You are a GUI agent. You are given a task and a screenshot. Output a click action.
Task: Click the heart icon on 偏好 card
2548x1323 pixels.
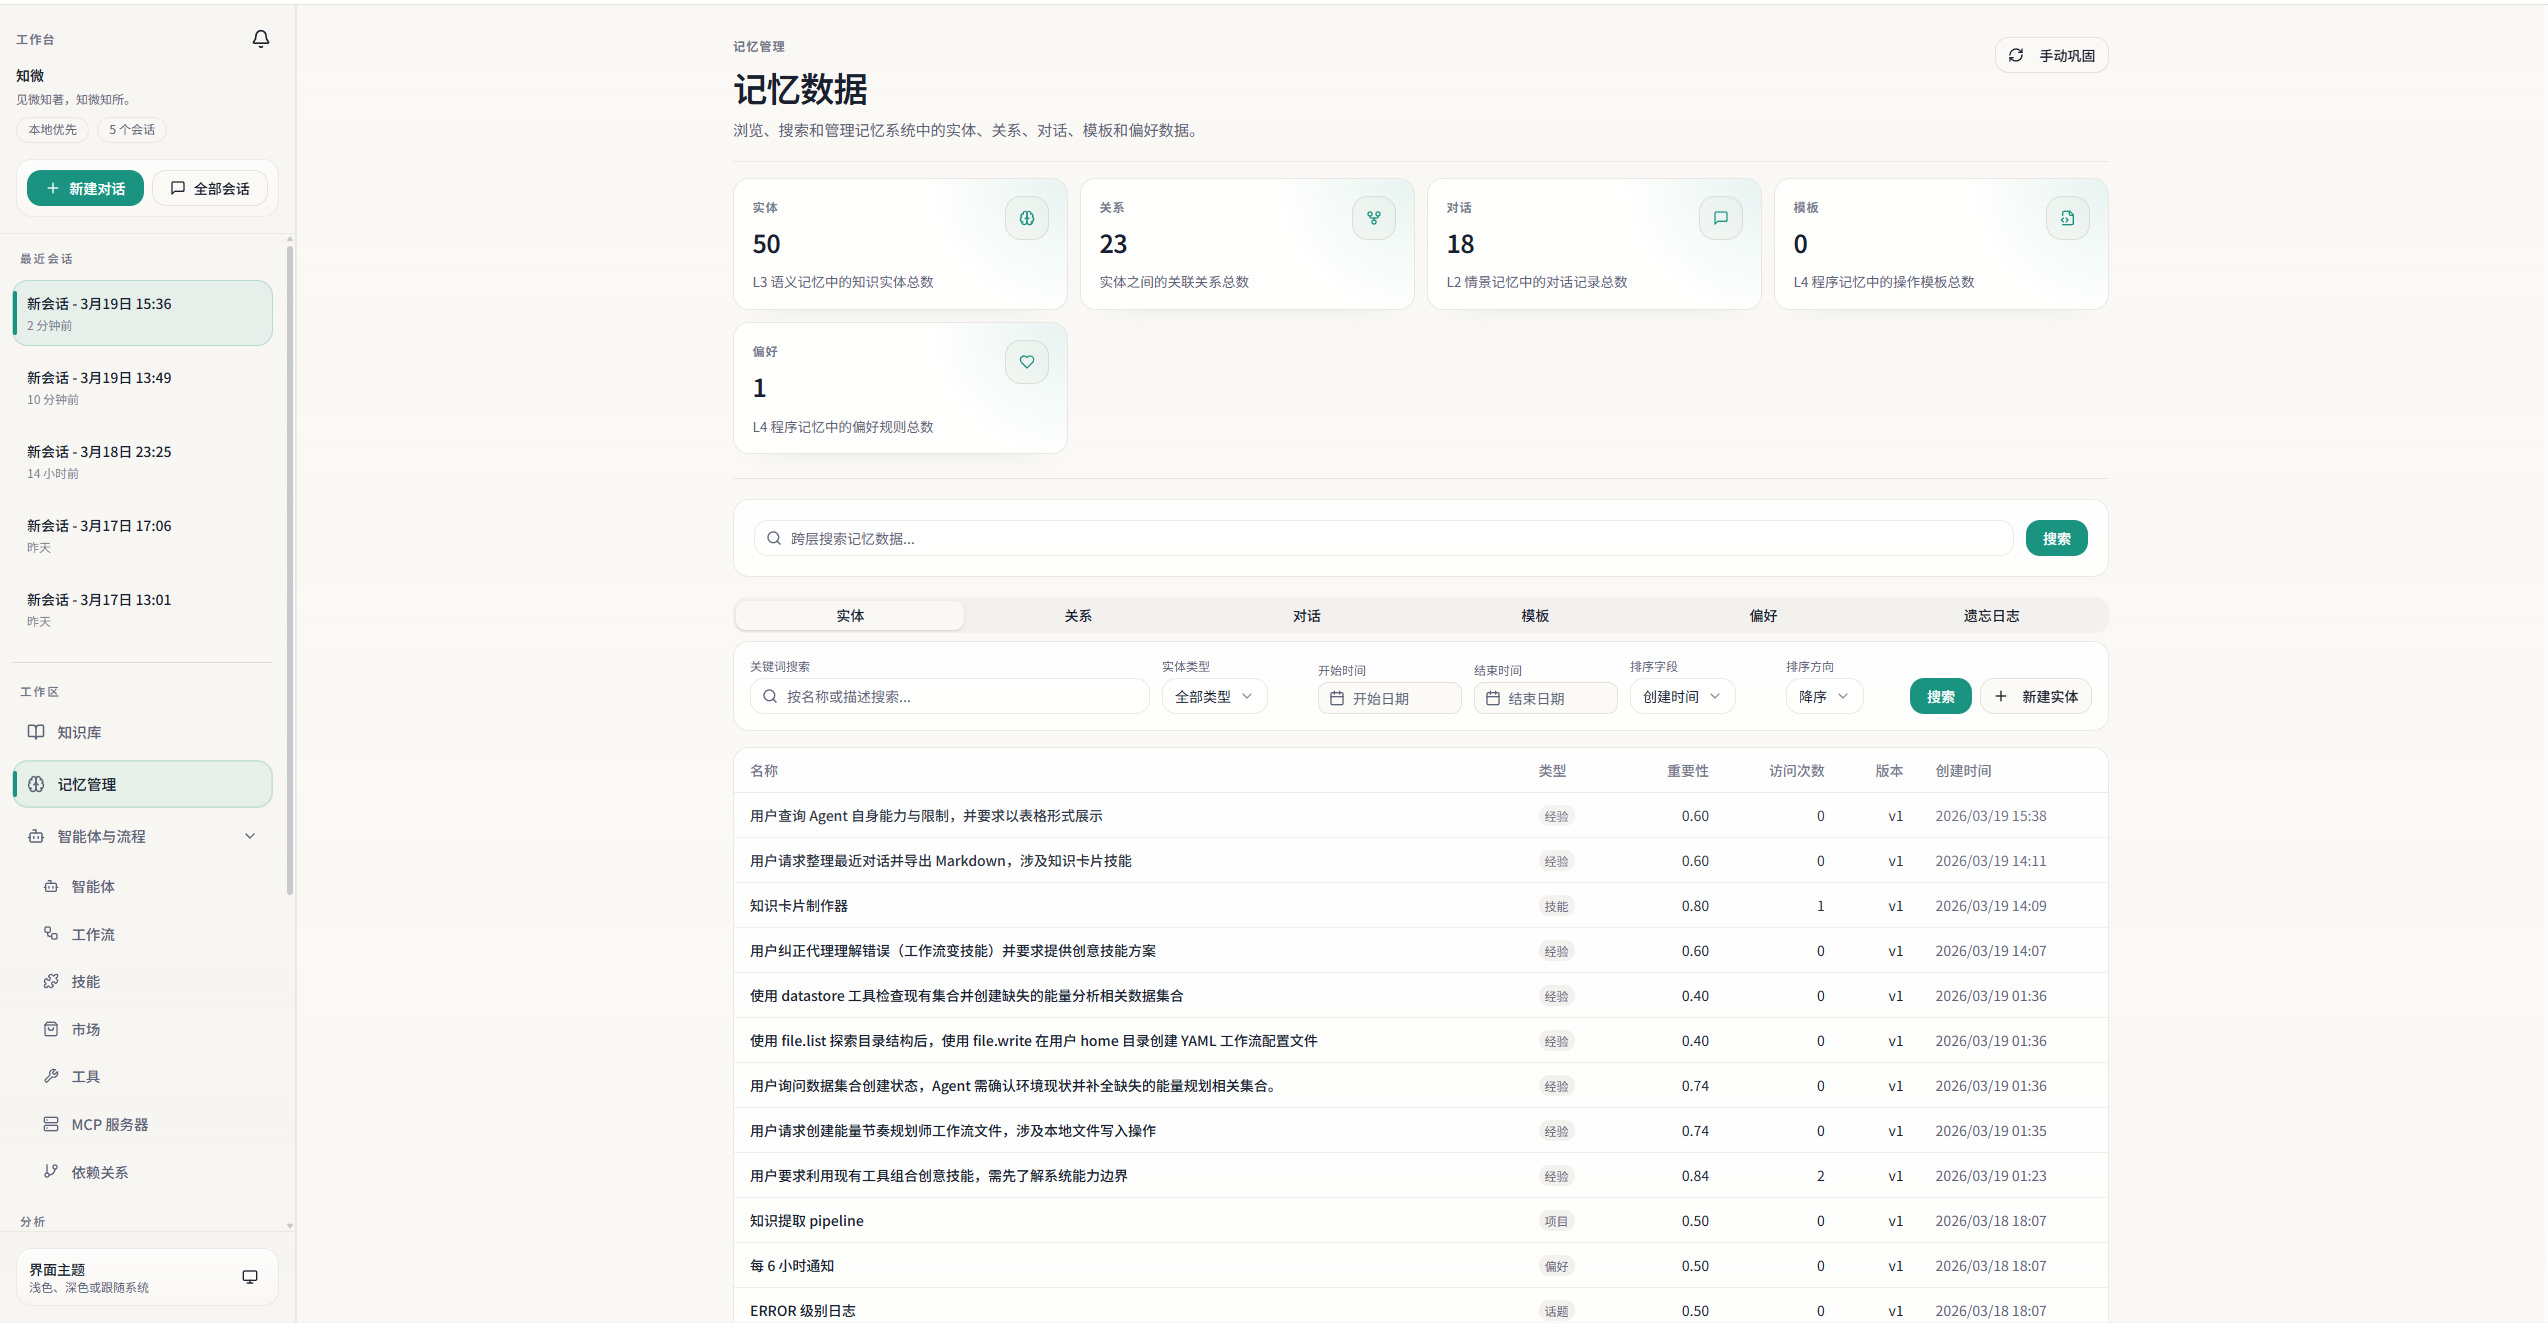(1026, 362)
